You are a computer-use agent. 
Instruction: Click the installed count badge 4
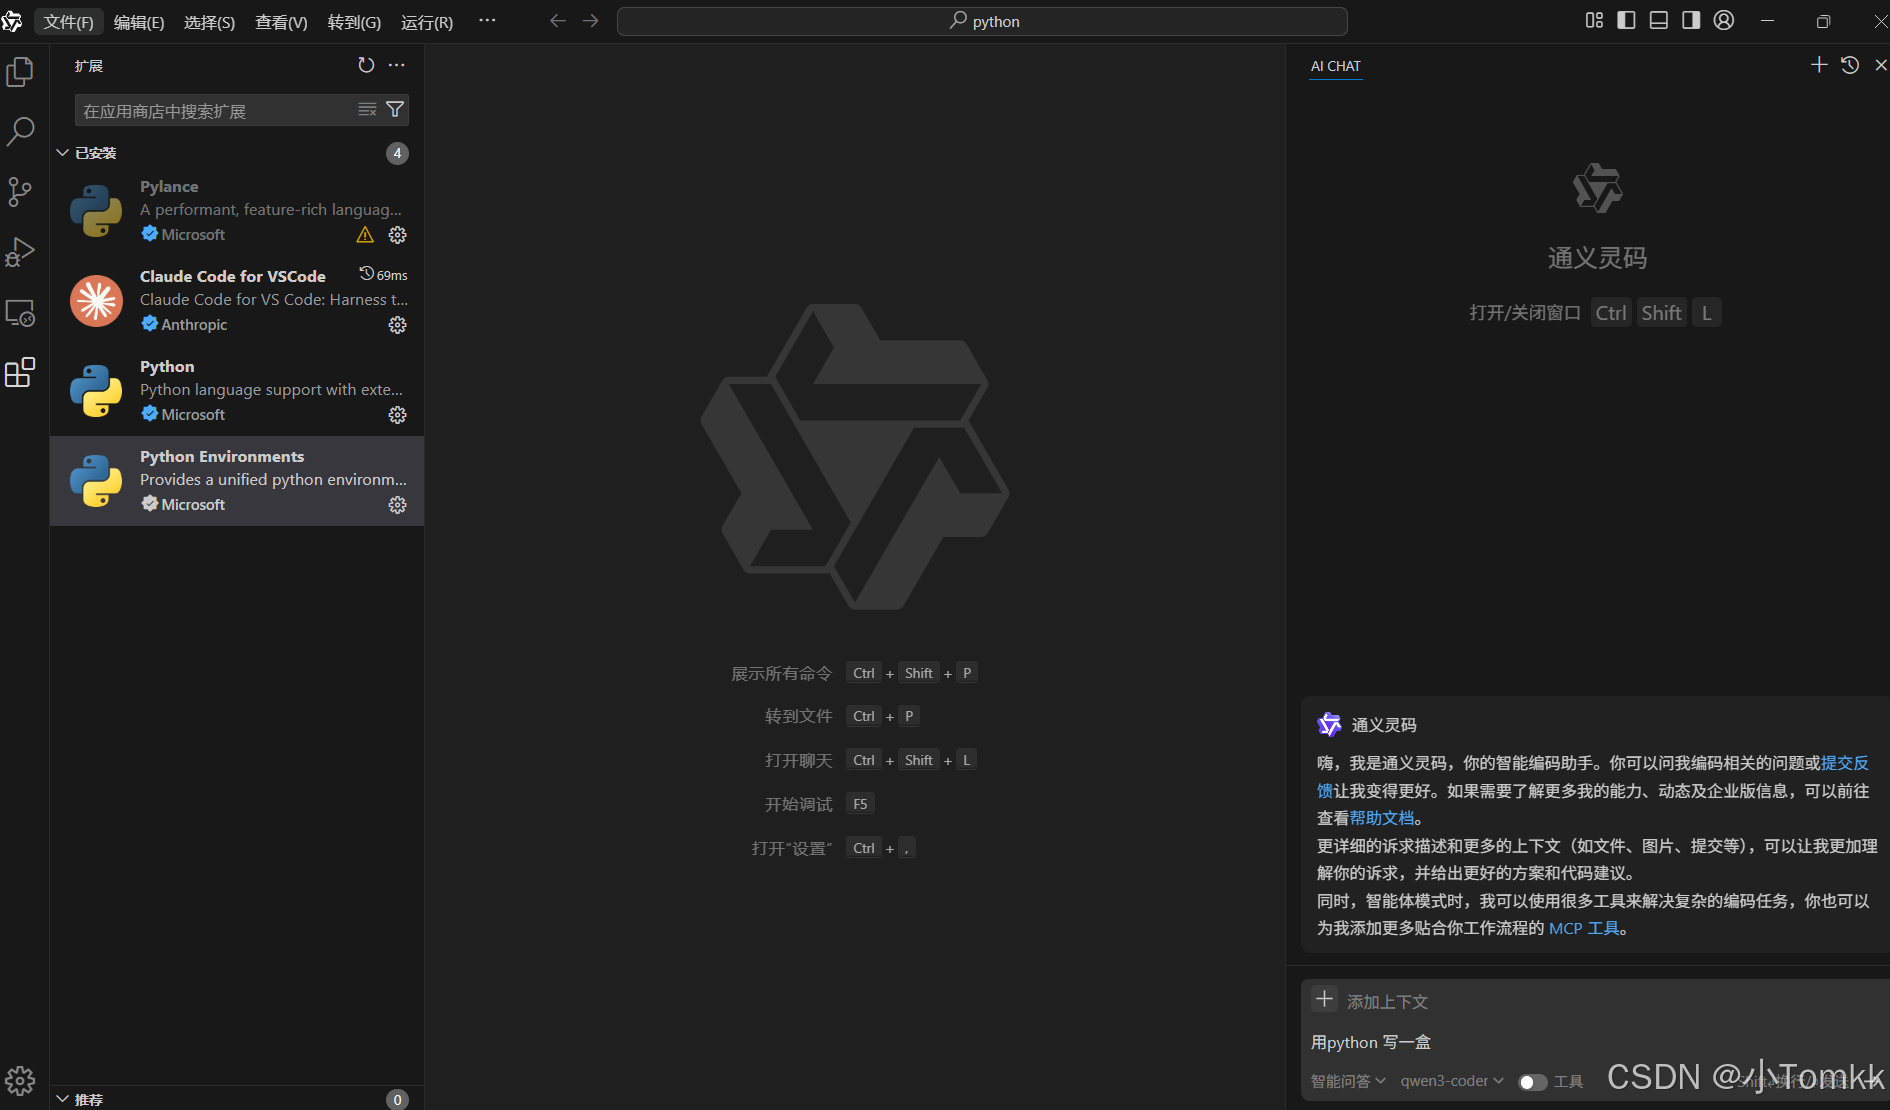(397, 153)
